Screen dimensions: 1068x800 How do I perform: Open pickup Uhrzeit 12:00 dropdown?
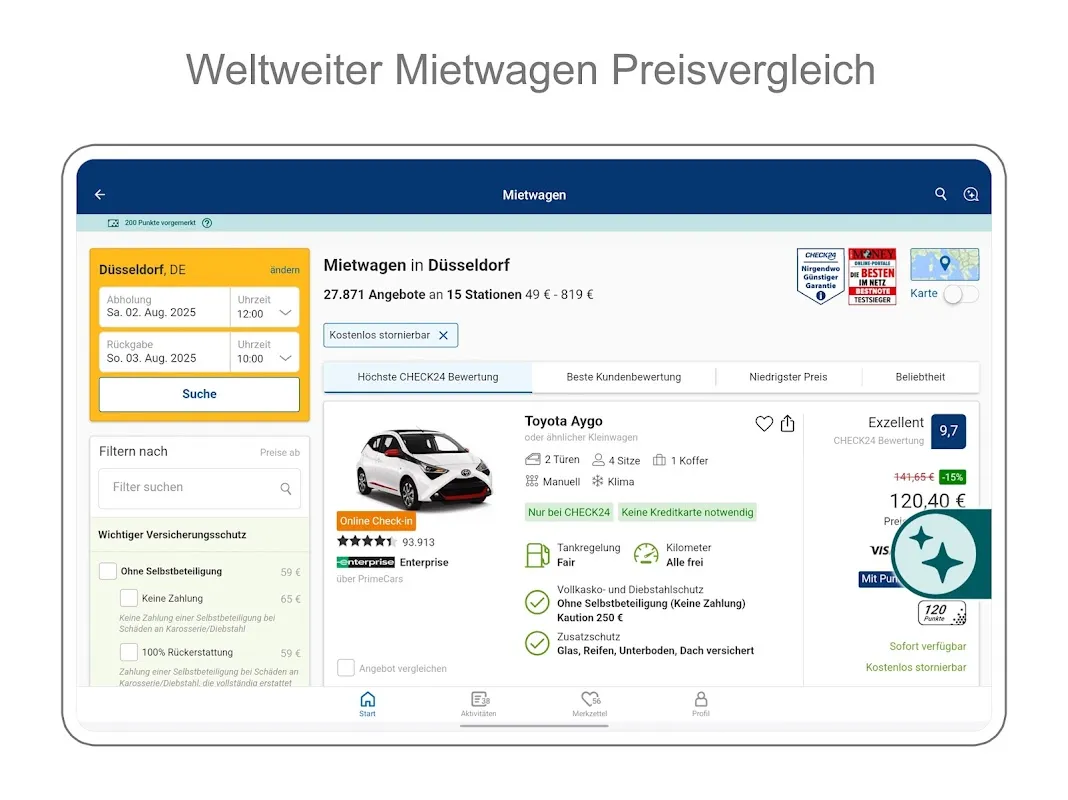(x=265, y=307)
